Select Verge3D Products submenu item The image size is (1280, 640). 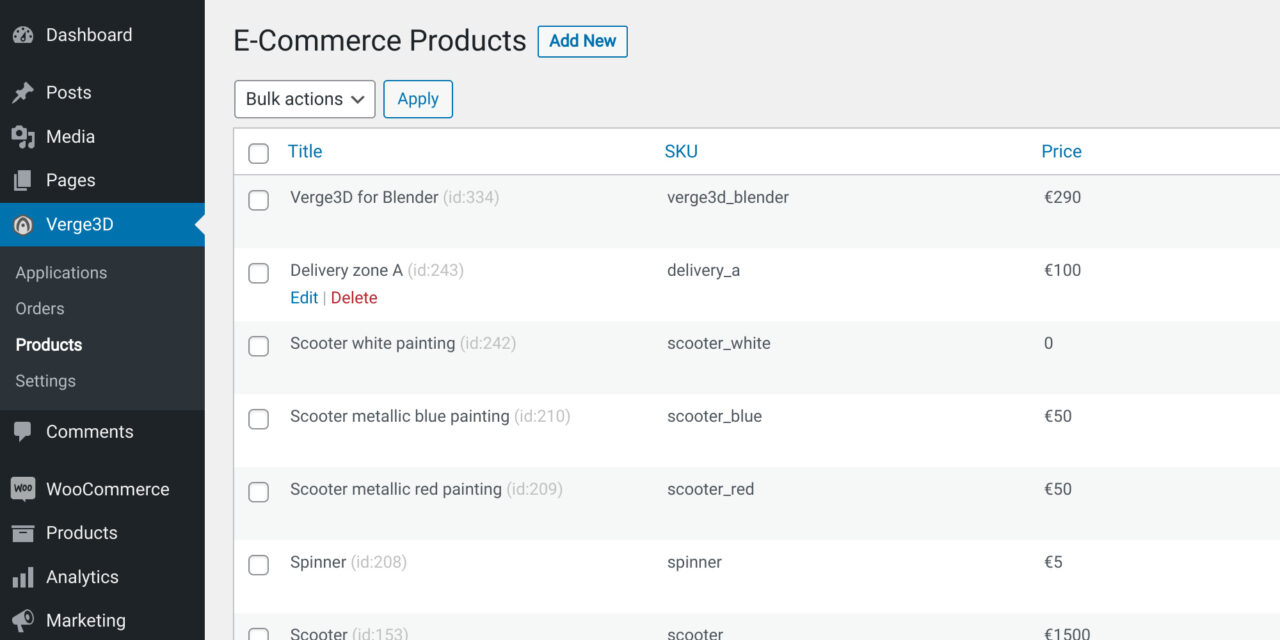pos(49,345)
